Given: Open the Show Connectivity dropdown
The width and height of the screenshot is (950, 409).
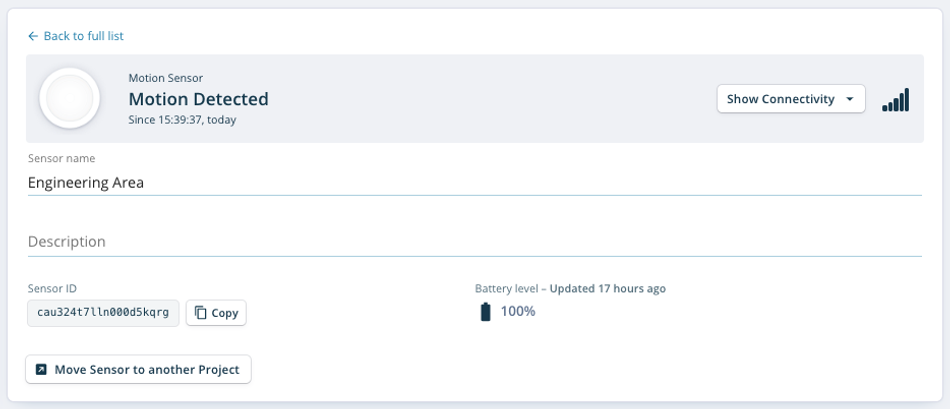Looking at the screenshot, I should click(791, 99).
